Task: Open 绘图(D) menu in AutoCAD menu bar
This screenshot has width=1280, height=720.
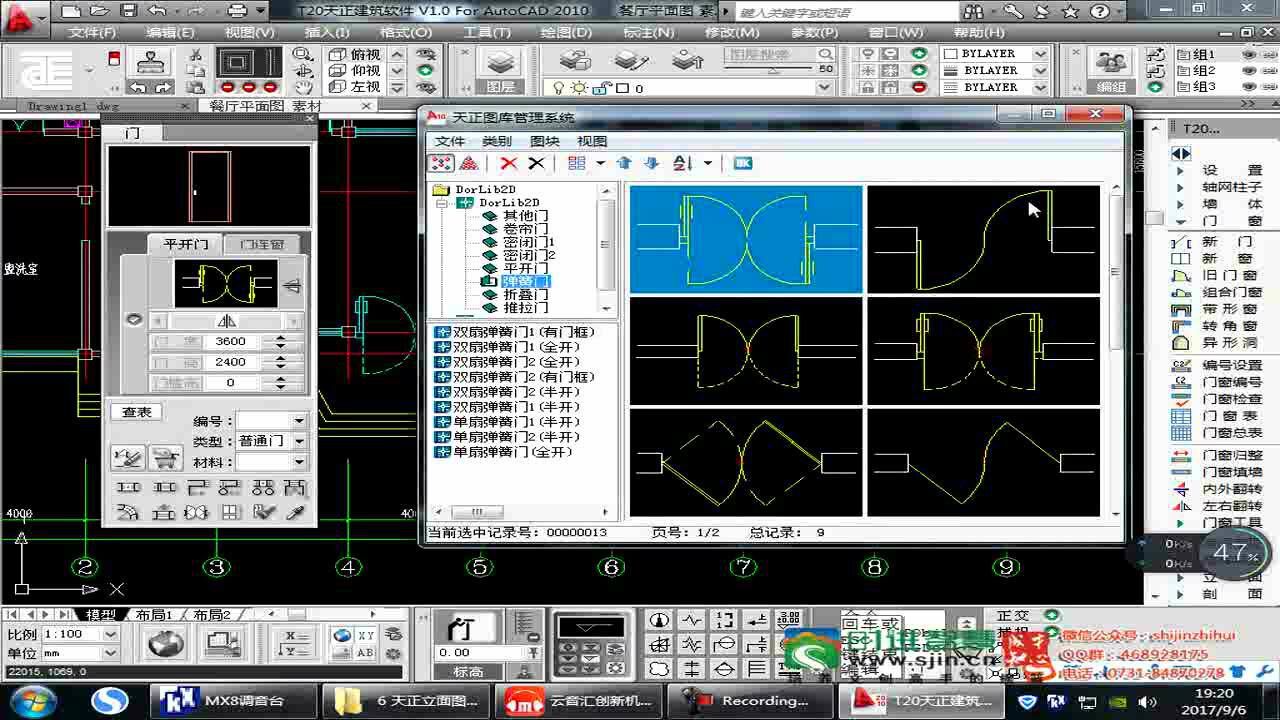Action: click(x=567, y=32)
